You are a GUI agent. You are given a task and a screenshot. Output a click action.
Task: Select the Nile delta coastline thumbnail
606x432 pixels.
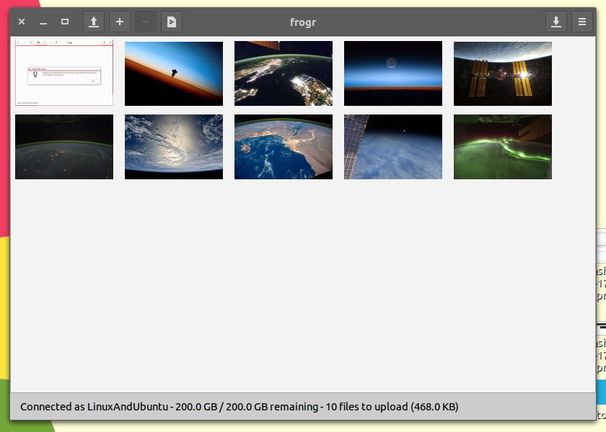click(283, 147)
